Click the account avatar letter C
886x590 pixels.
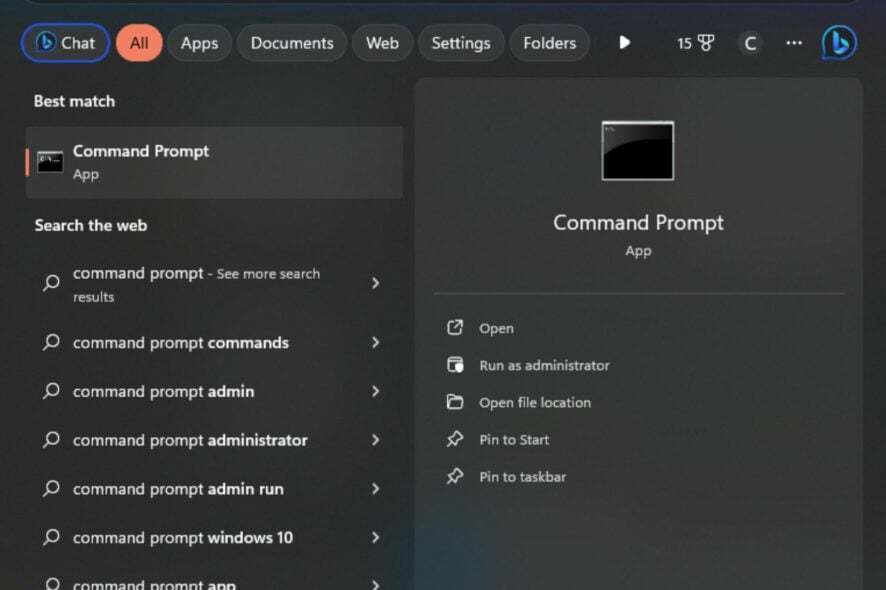[750, 43]
